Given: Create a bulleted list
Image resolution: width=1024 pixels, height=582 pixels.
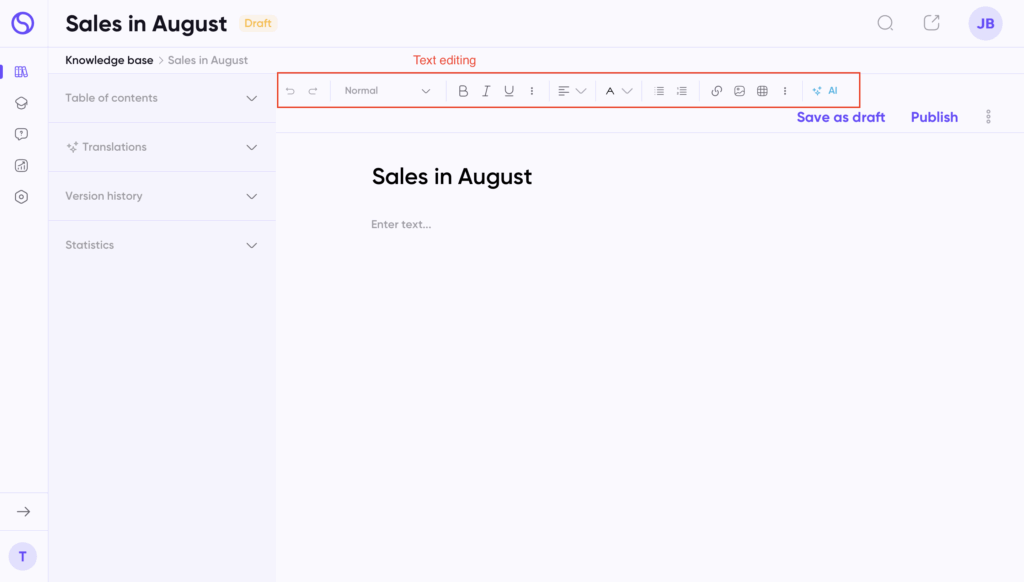Looking at the screenshot, I should click(x=659, y=91).
